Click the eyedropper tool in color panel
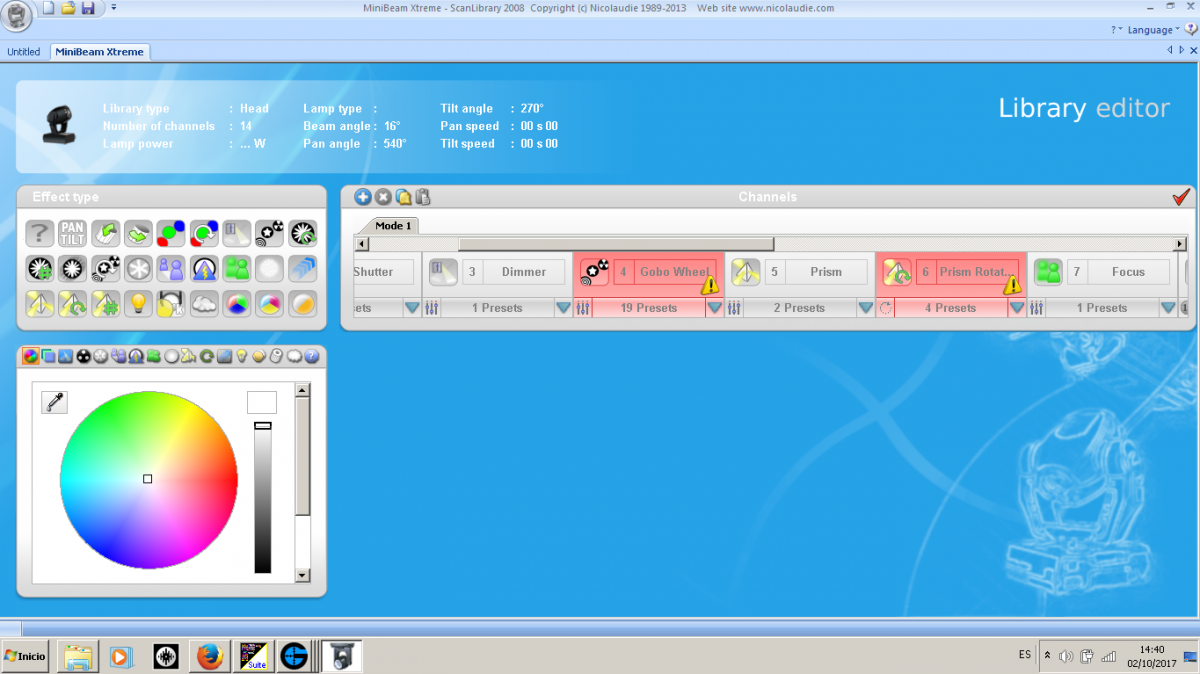 [54, 402]
